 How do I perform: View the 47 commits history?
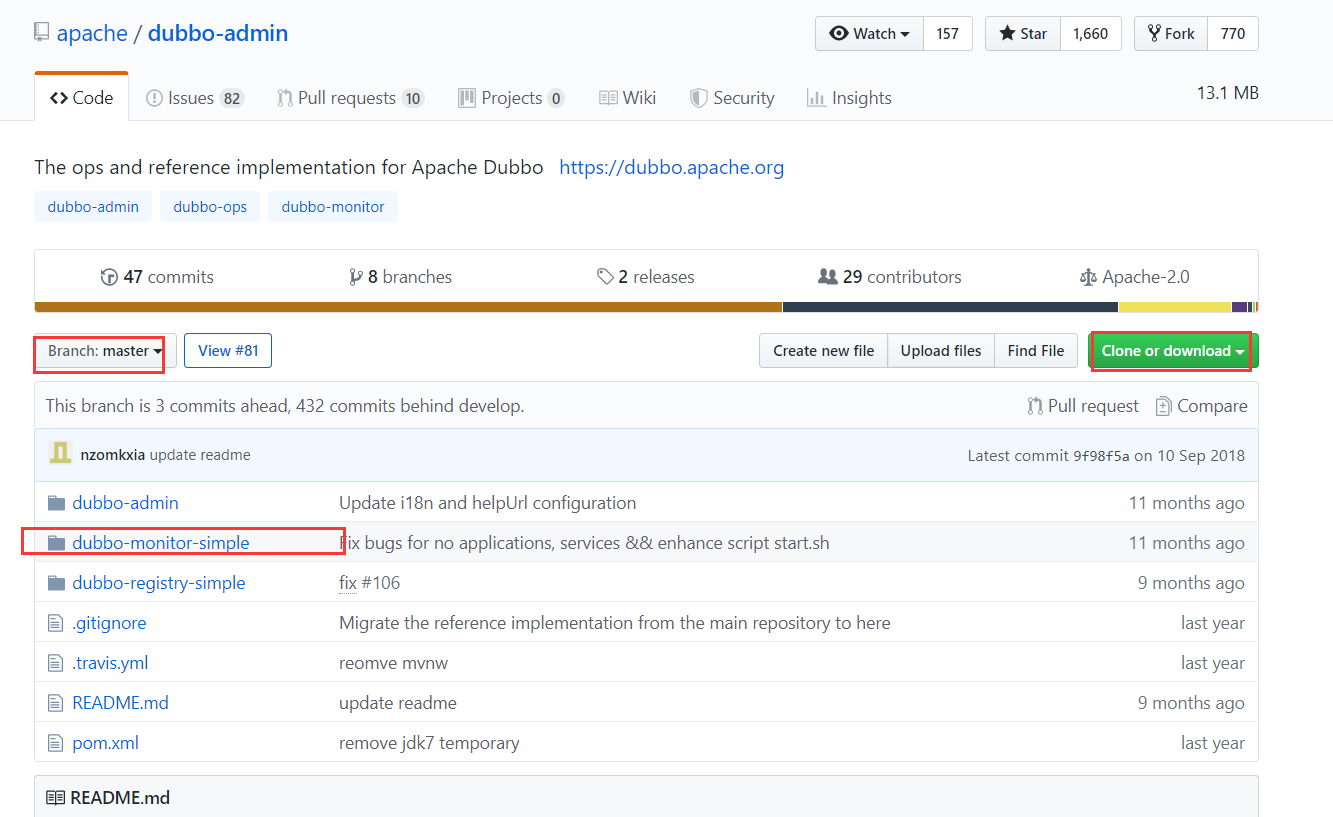click(x=157, y=277)
